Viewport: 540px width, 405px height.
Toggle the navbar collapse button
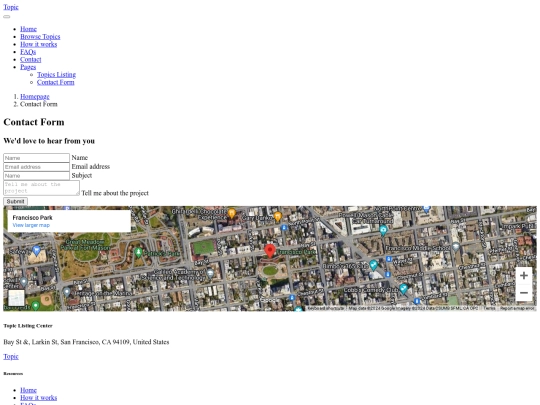7,16
